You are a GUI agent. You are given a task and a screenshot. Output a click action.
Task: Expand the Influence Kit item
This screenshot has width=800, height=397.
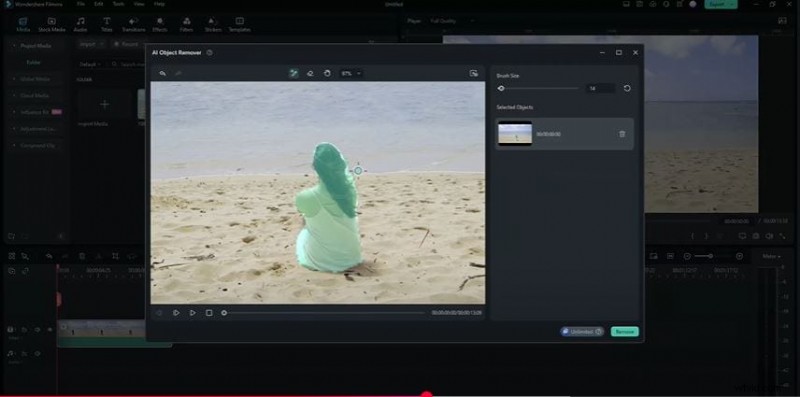(x=14, y=112)
